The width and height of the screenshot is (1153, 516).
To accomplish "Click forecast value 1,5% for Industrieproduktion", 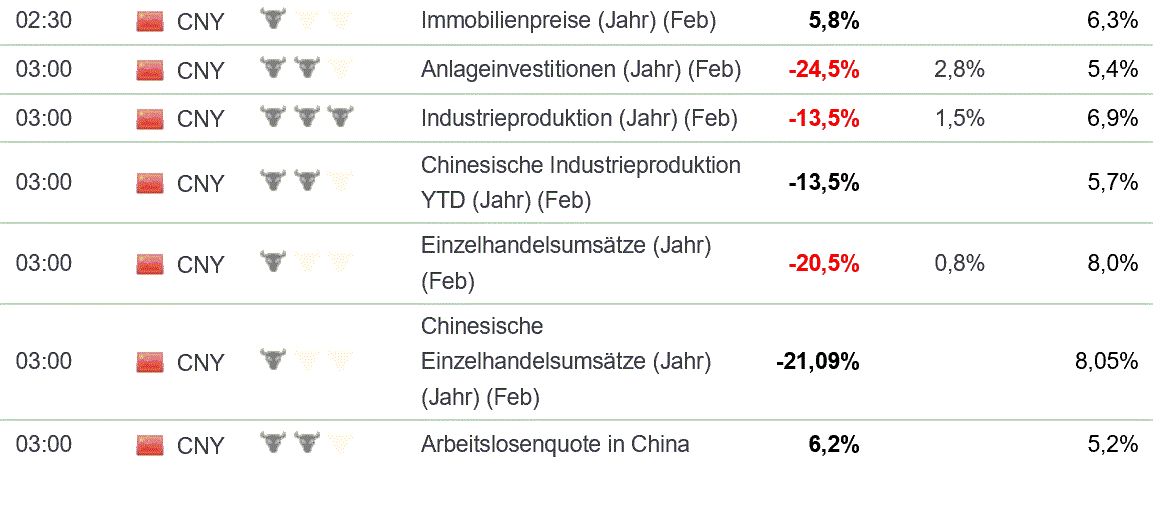I will pos(959,118).
